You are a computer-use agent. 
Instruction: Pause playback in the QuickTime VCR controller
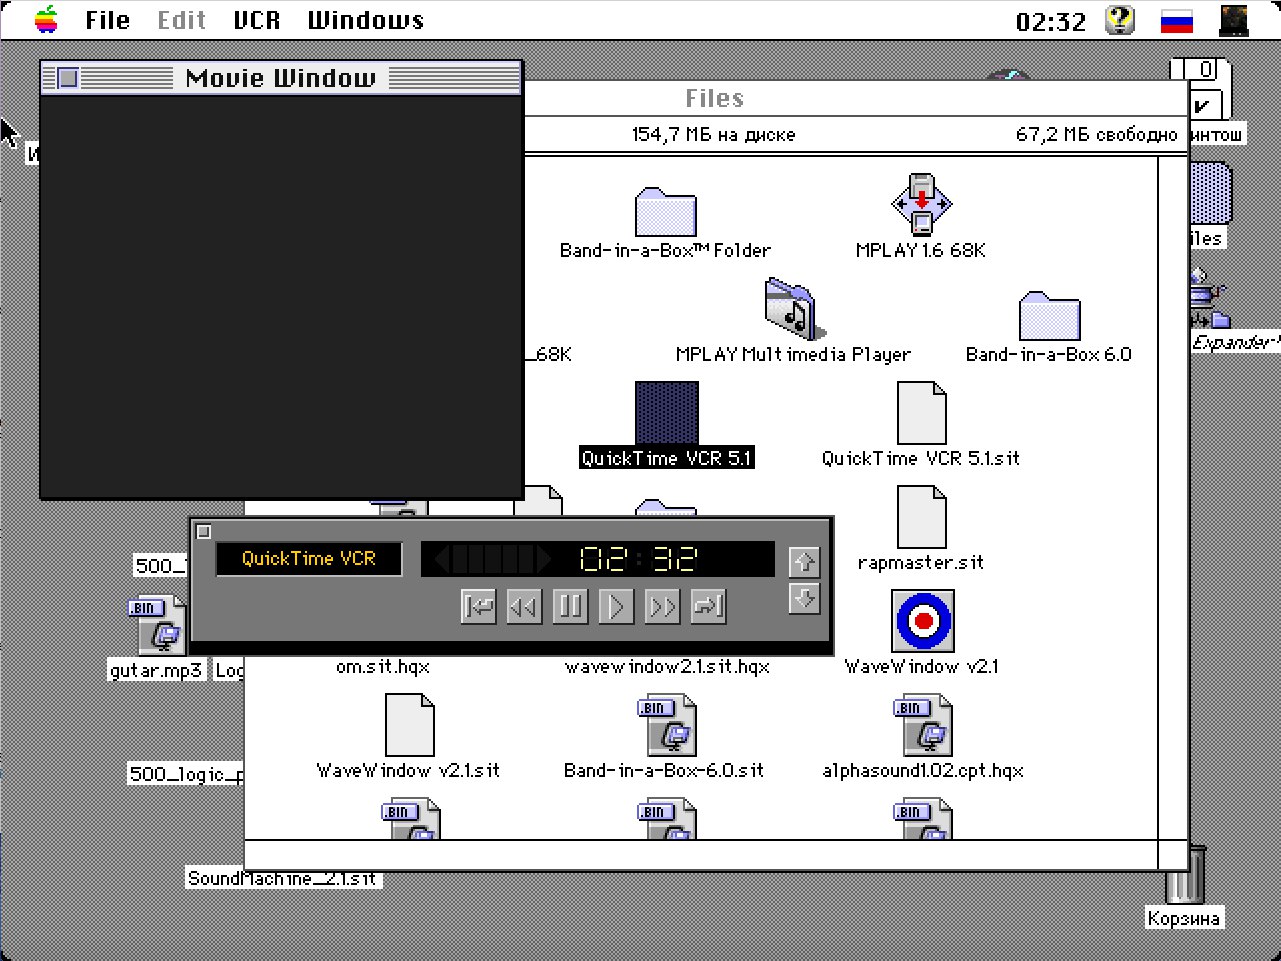point(570,606)
